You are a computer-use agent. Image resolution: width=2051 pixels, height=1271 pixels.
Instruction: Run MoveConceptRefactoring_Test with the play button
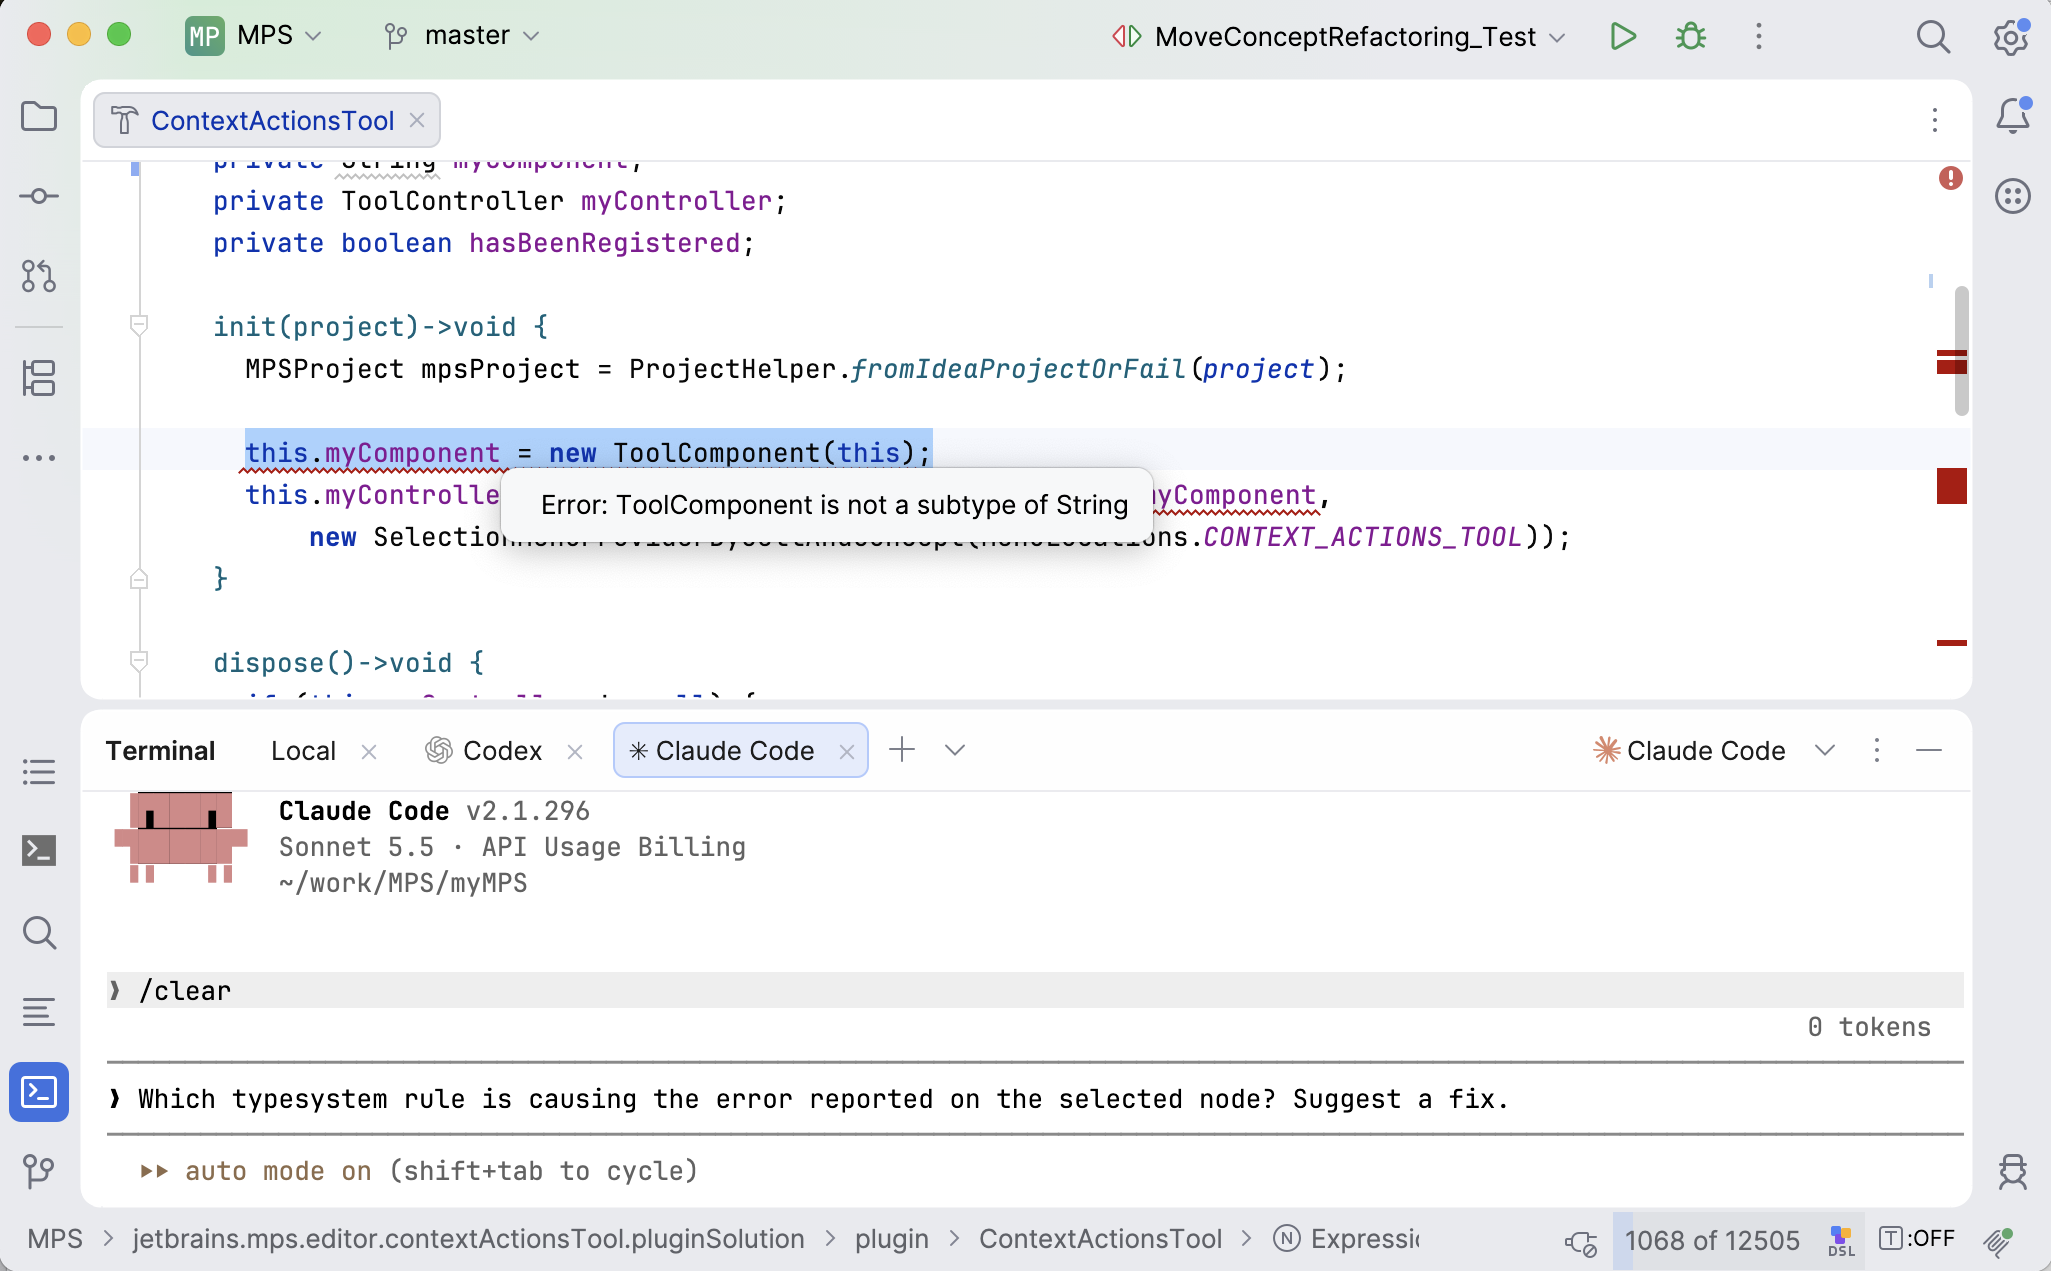[1623, 37]
